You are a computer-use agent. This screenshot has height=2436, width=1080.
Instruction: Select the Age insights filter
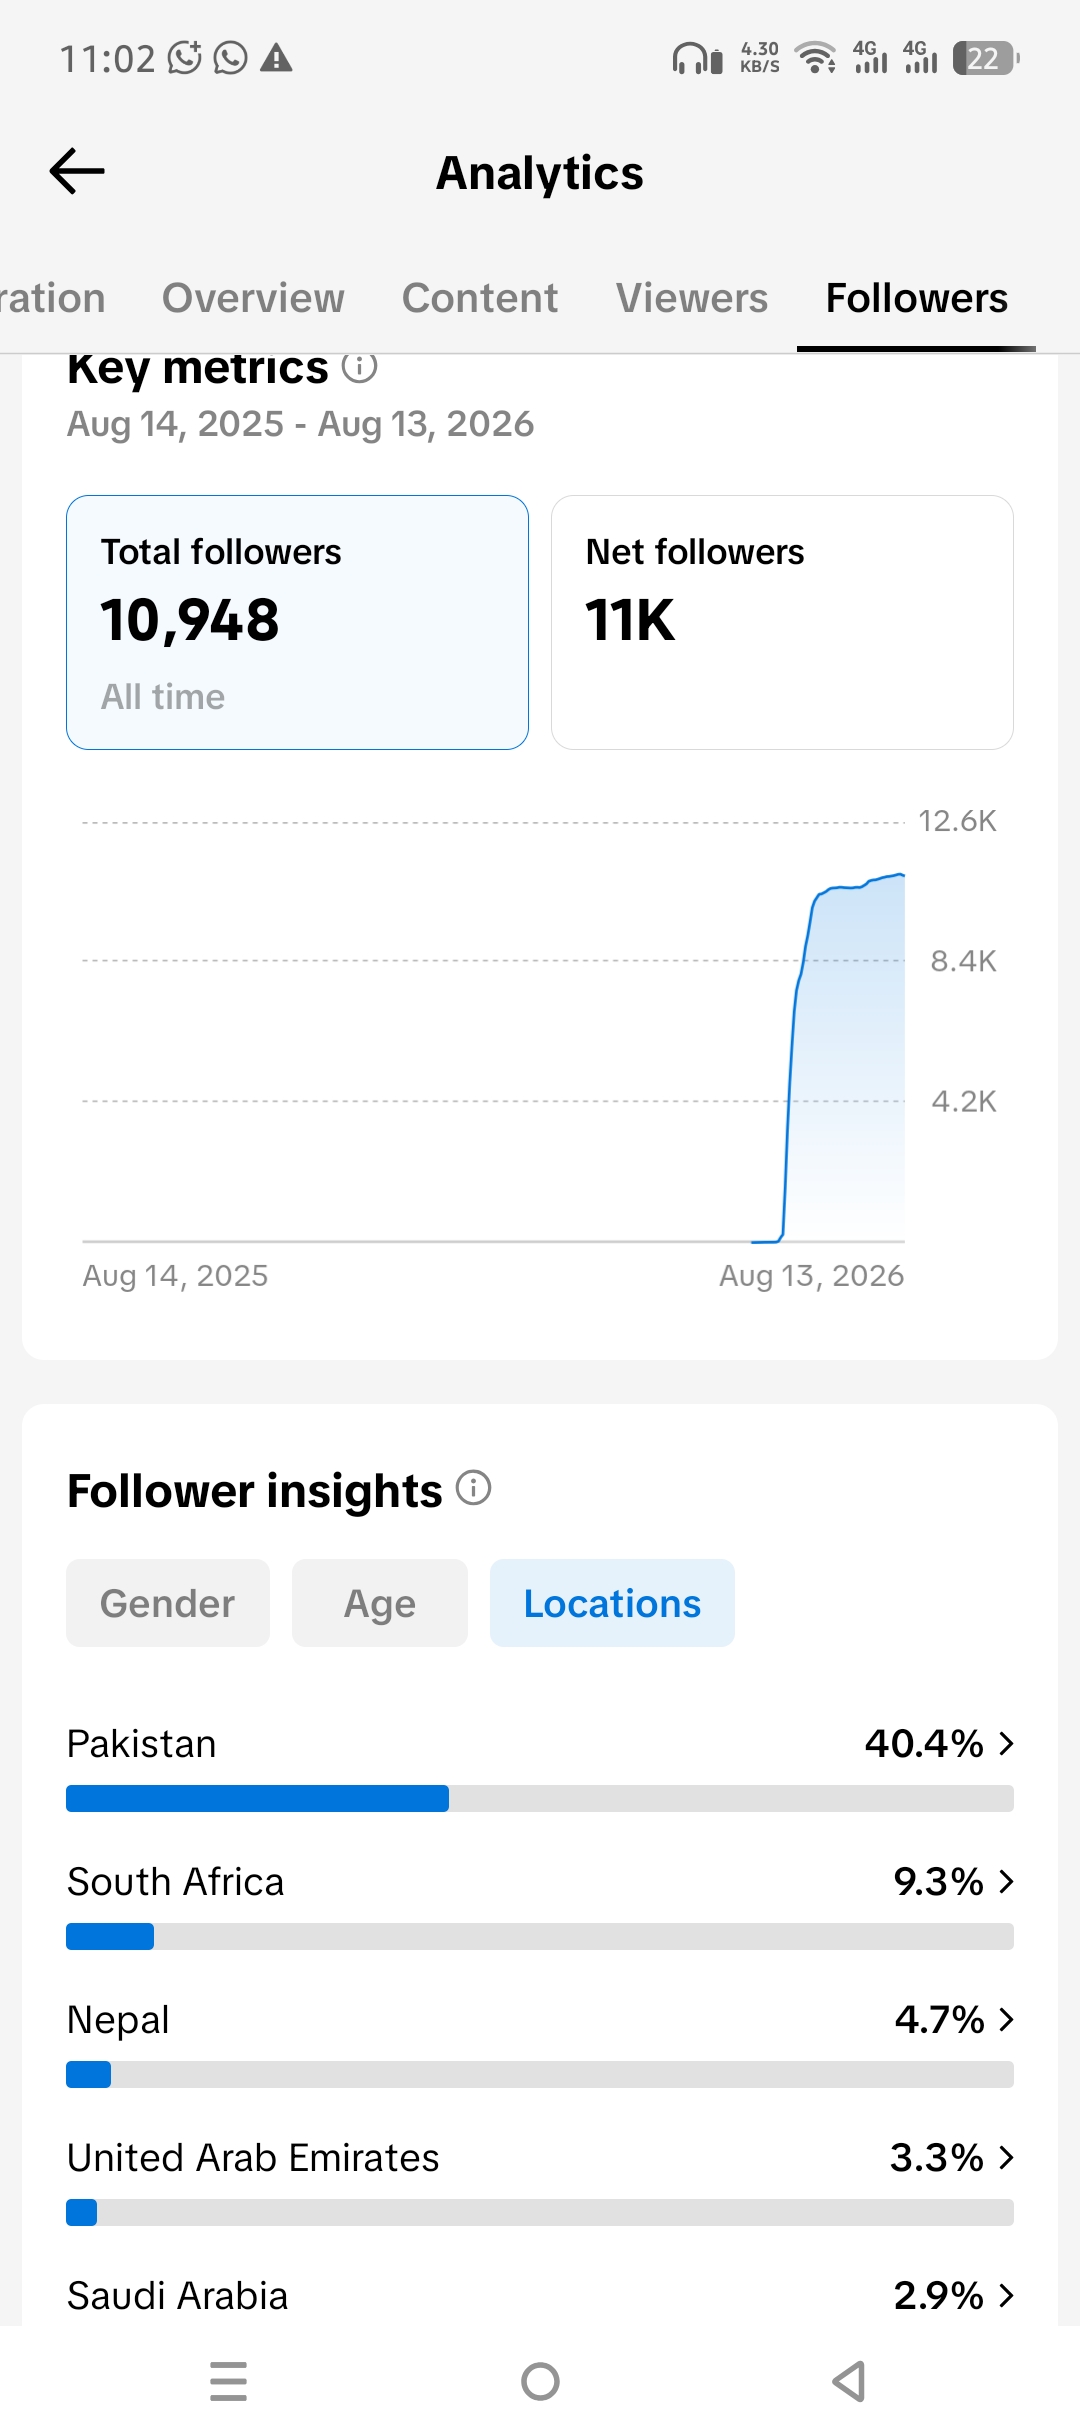point(380,1603)
